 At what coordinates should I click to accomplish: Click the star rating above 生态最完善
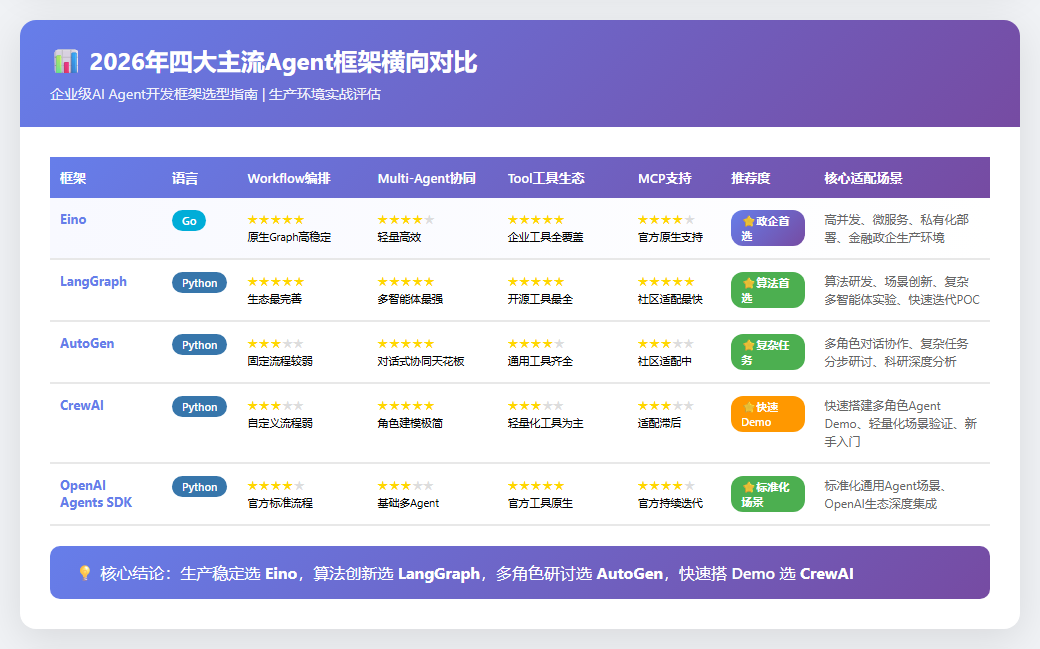point(276,282)
